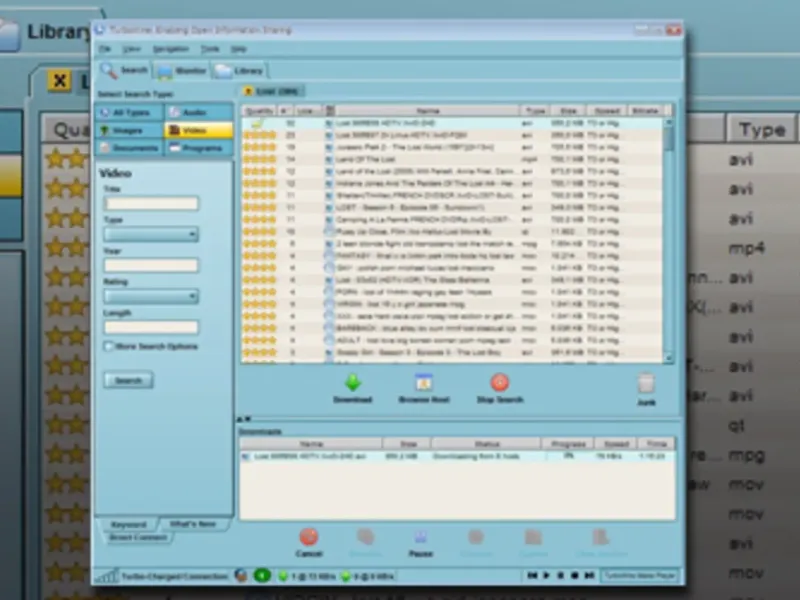Click the second green arrow indicator in status bar
This screenshot has height=600, width=800.
coord(346,577)
